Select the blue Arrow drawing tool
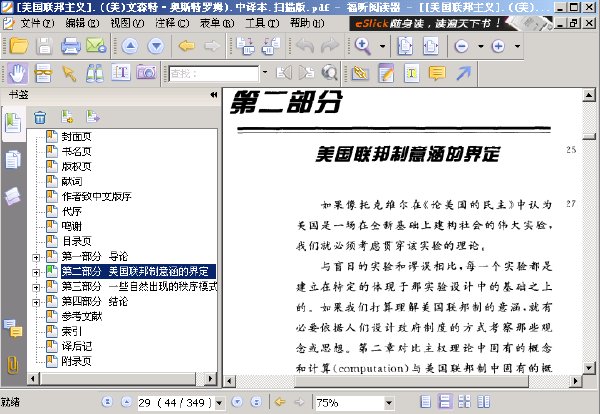The width and height of the screenshot is (600, 414). 463,73
